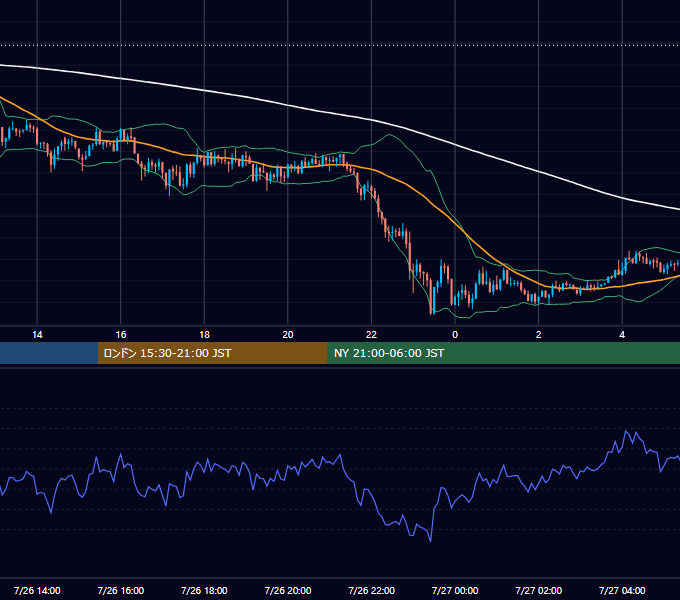Click the 7/27 00:00 date label
680x600 pixels.
pos(455,590)
